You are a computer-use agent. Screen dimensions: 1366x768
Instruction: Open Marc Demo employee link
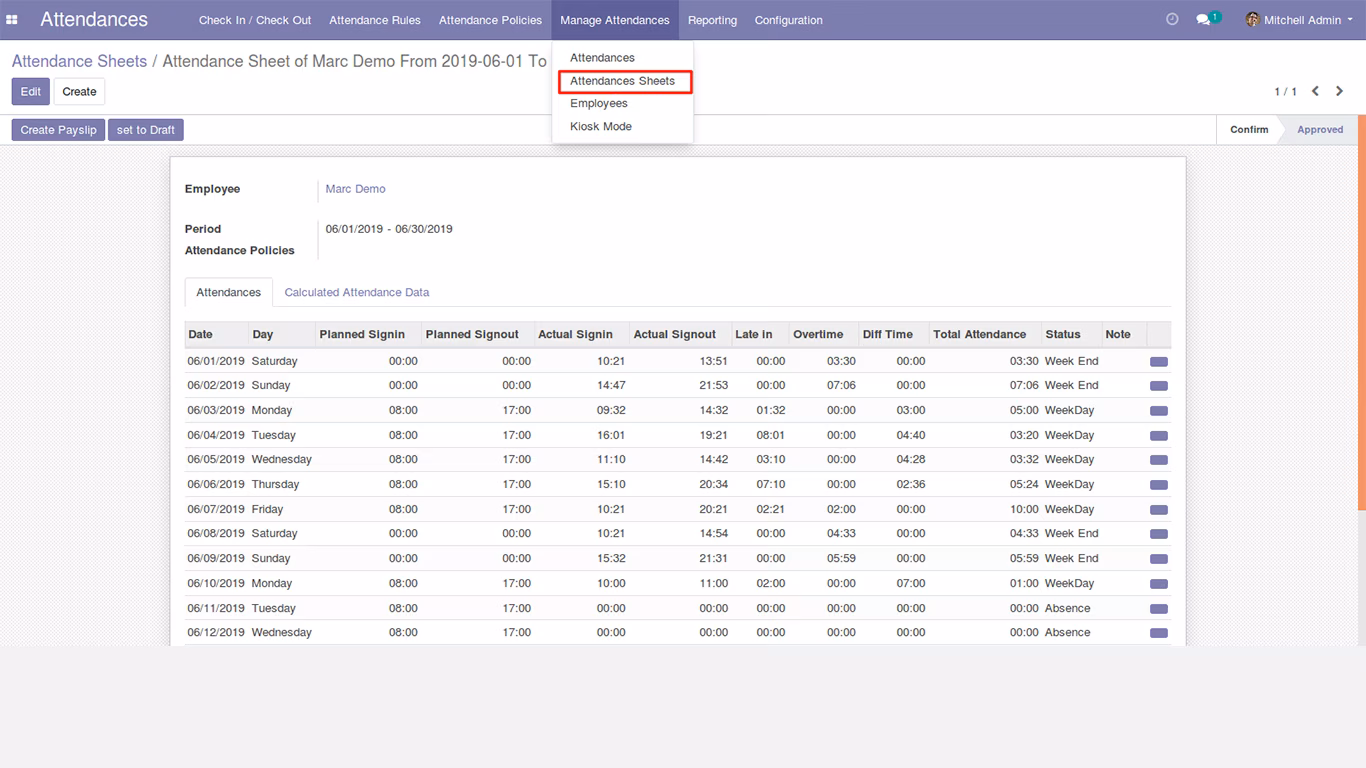click(x=355, y=189)
